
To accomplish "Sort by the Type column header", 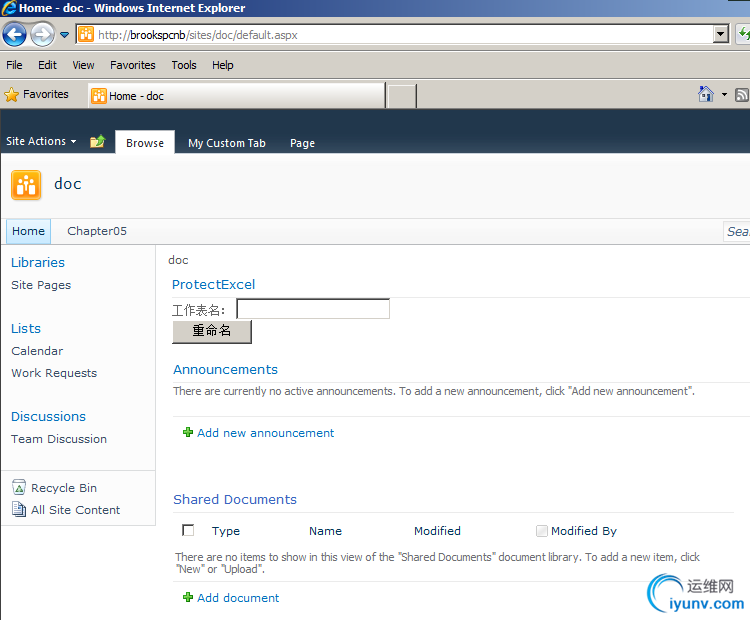I will (226, 531).
